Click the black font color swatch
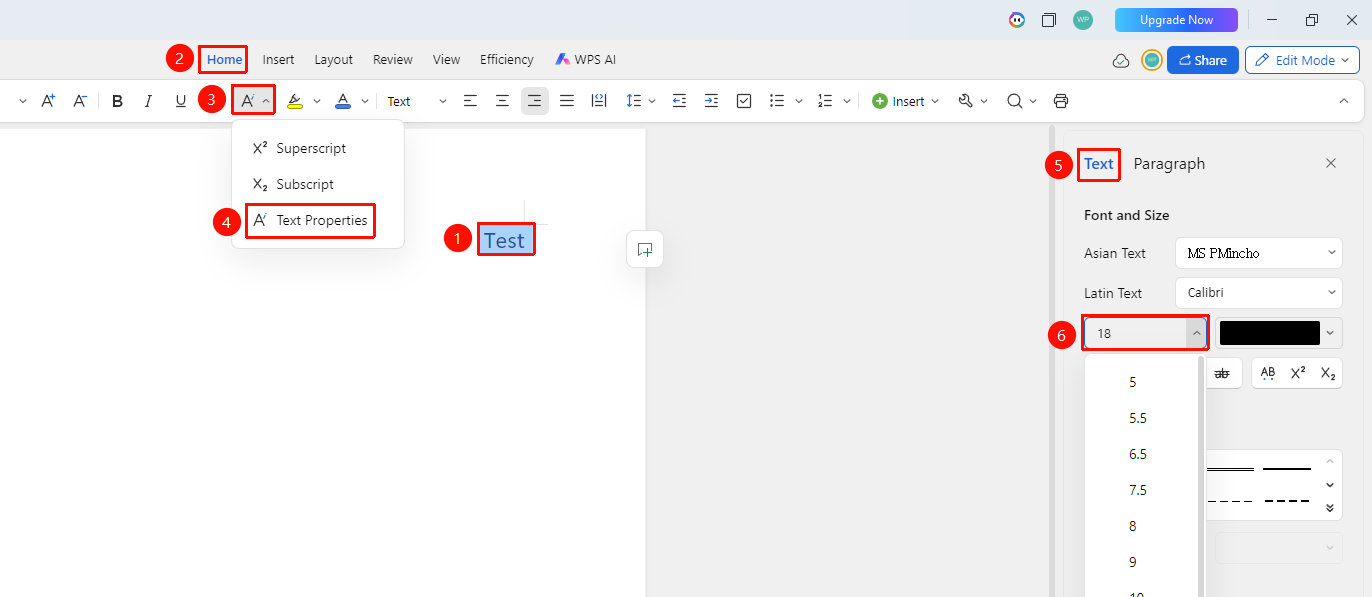This screenshot has height=597, width=1372. tap(1270, 333)
